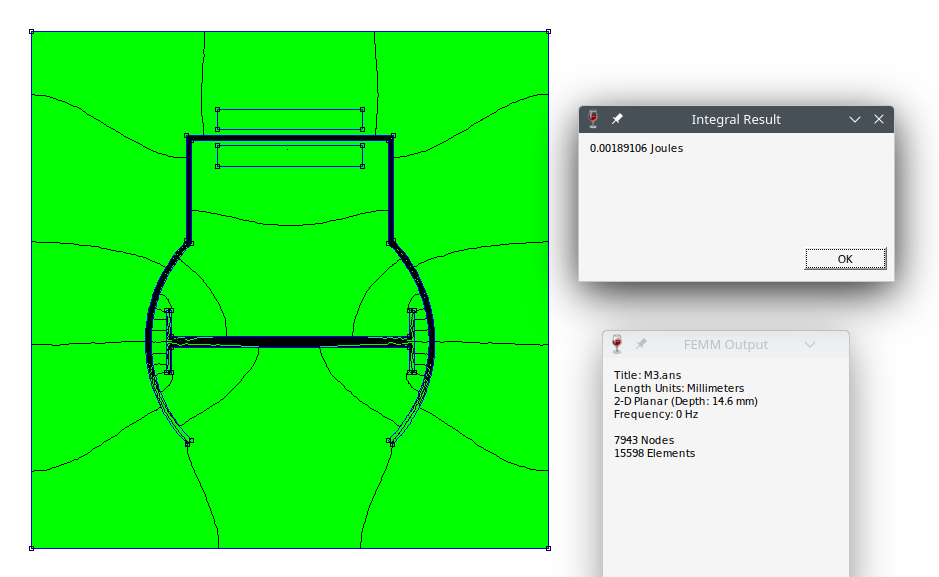This screenshot has width=939, height=577.
Task: Confirm the Integral Result with OK
Action: click(845, 259)
